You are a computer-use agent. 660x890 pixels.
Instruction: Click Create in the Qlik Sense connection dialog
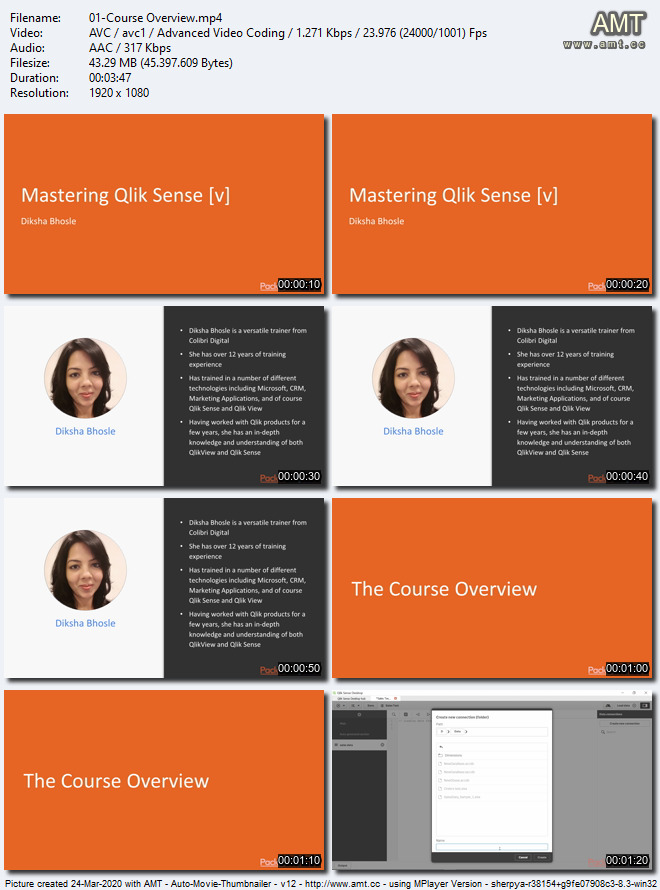point(542,857)
